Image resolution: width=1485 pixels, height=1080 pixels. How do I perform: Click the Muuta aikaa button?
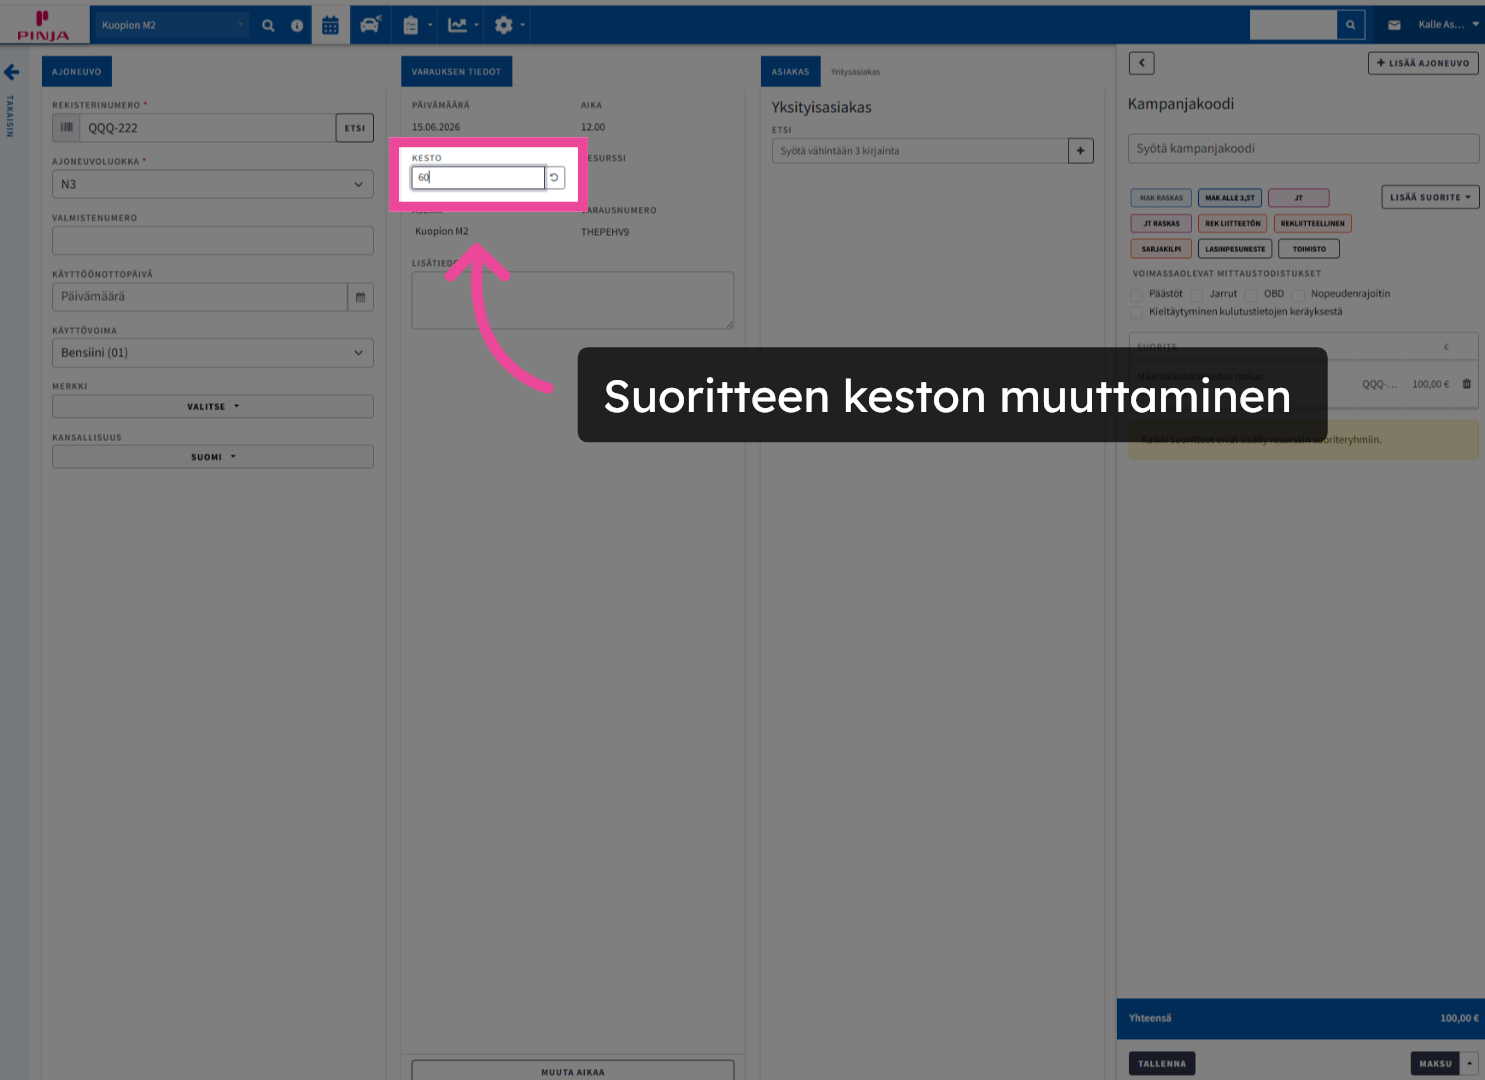click(573, 1071)
